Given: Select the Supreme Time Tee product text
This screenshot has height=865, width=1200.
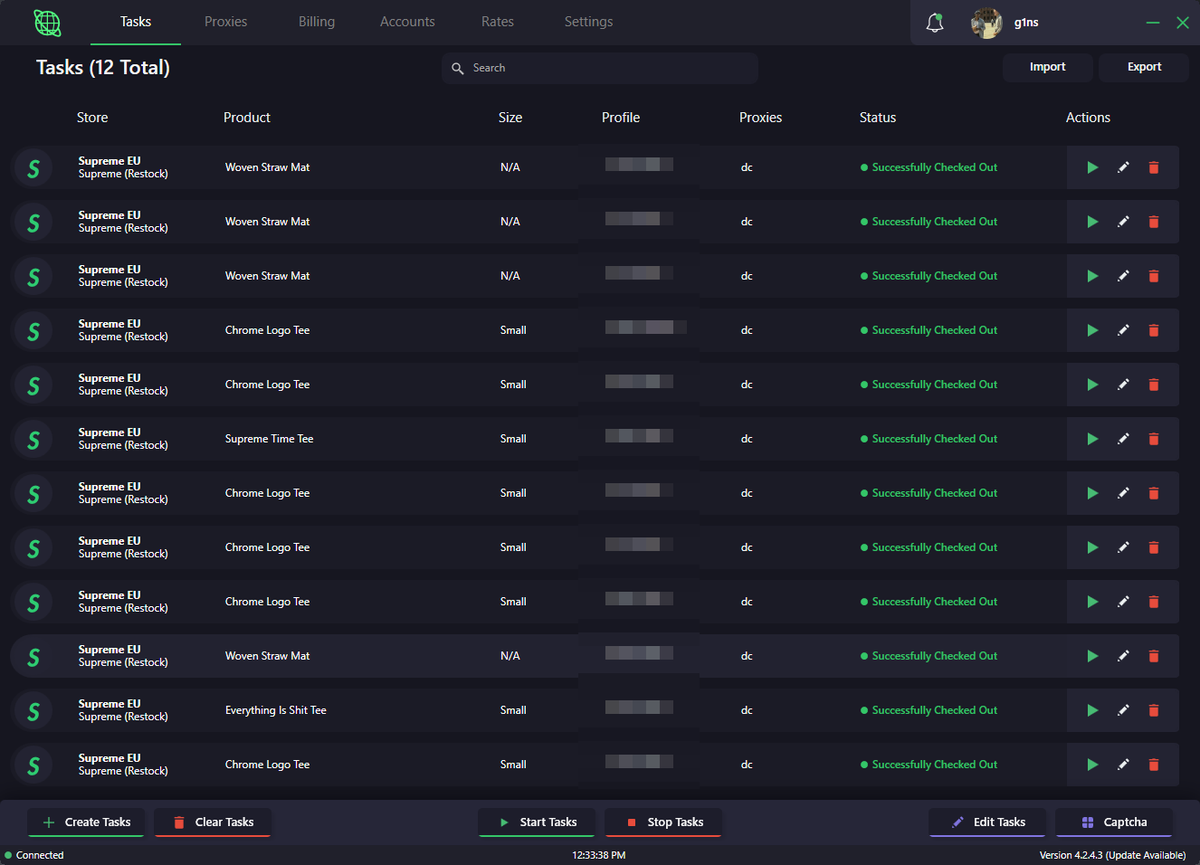Looking at the screenshot, I should [x=269, y=439].
